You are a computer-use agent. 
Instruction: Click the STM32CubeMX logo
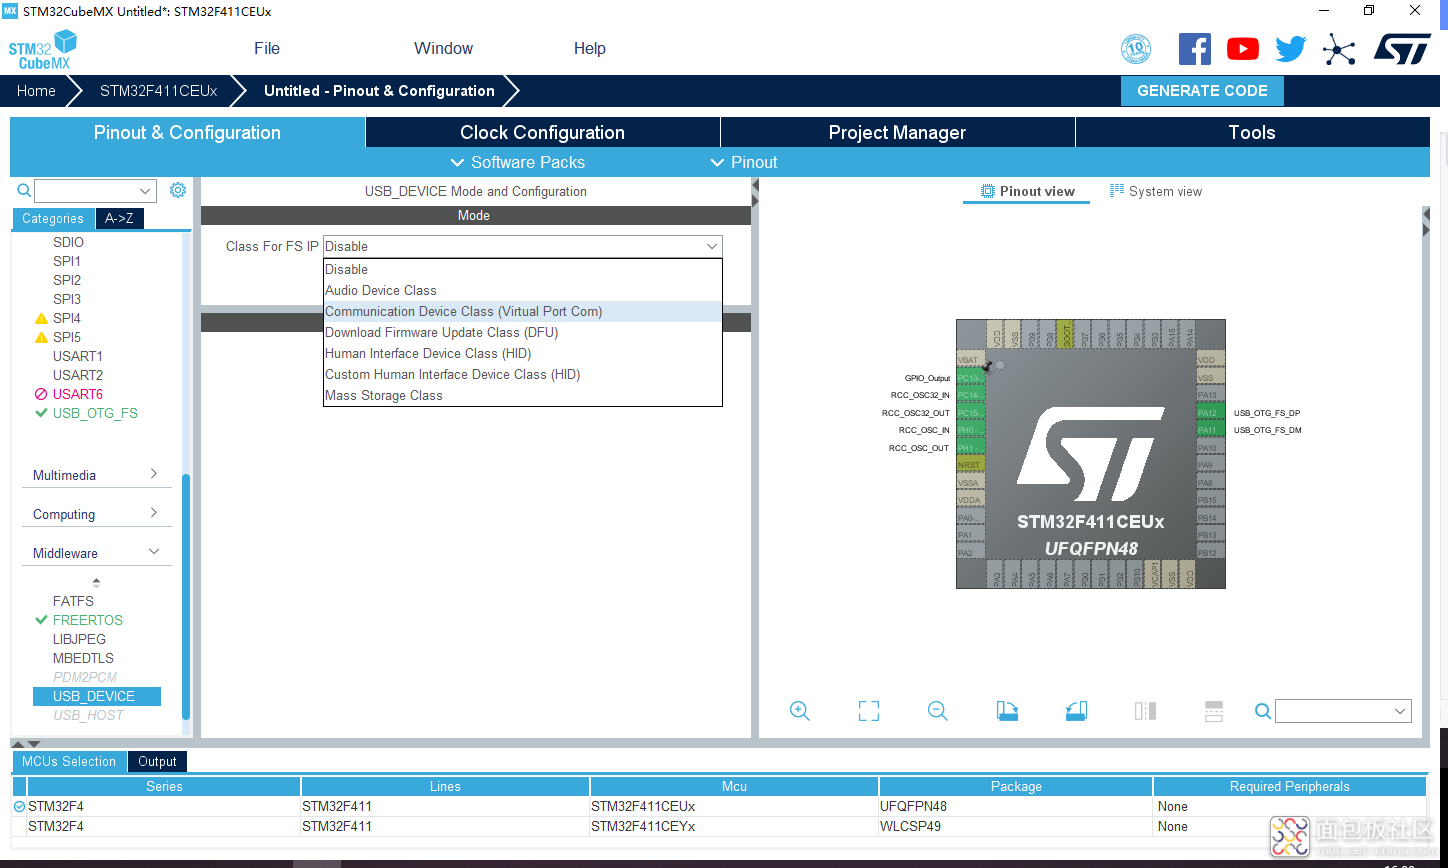[43, 50]
